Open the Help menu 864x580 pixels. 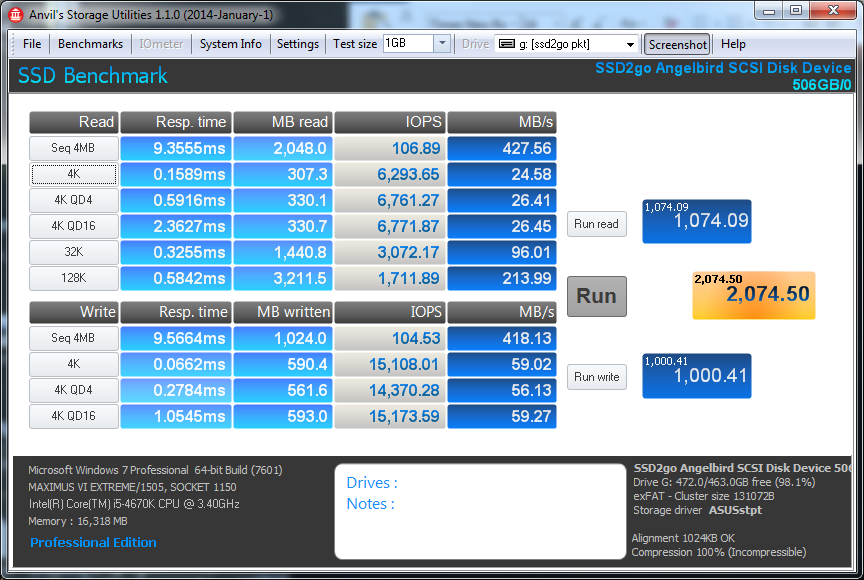tap(733, 44)
